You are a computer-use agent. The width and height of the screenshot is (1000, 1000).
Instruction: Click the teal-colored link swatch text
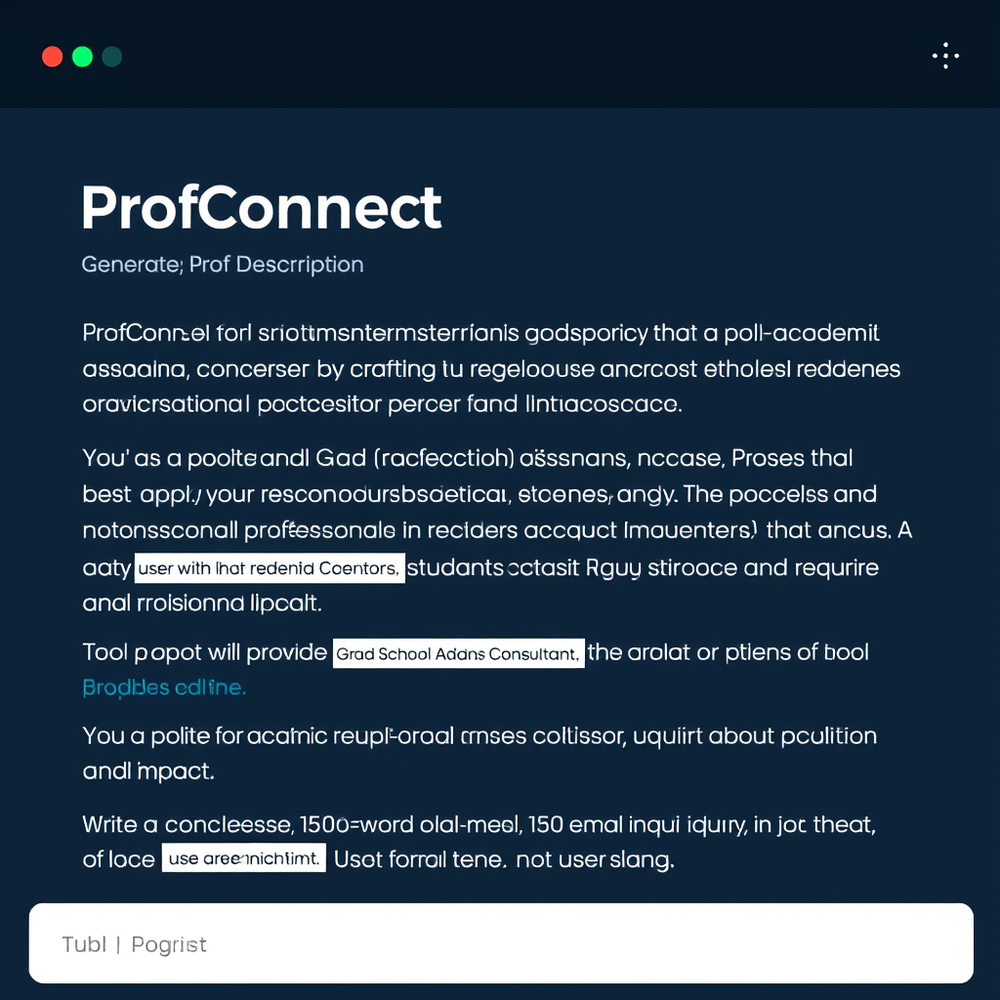(x=163, y=687)
